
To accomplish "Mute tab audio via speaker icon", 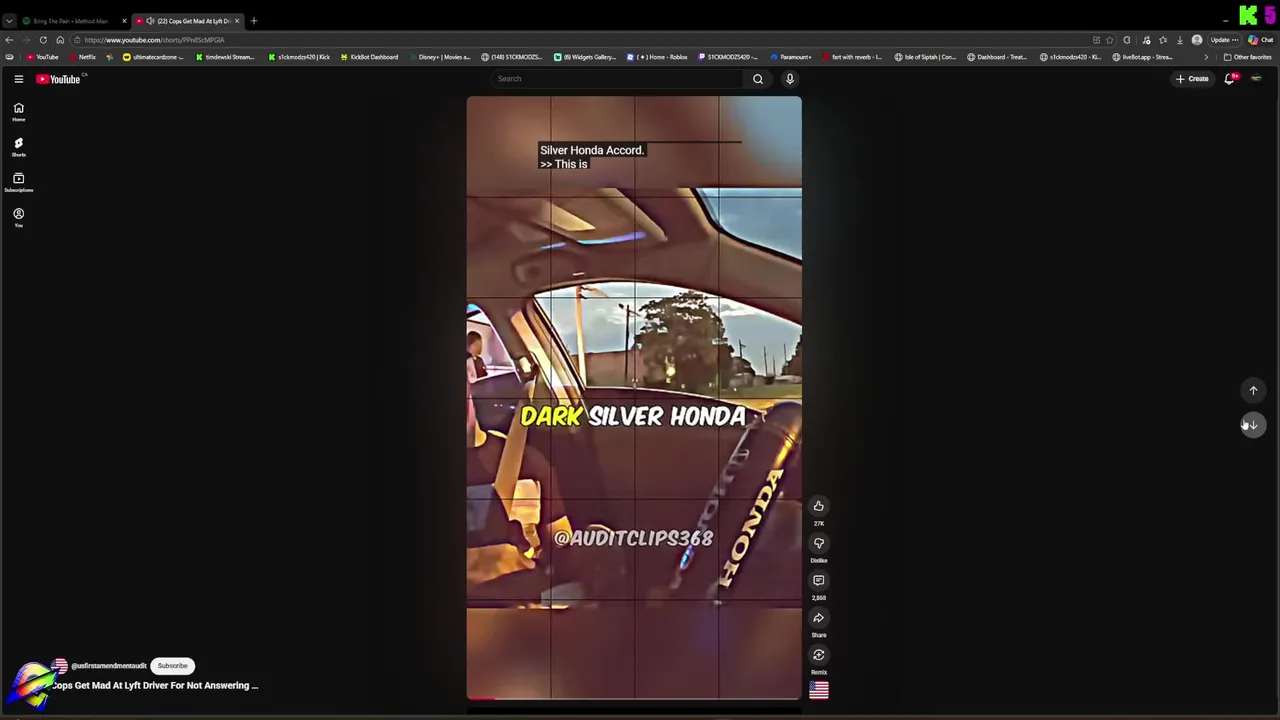I will (149, 21).
